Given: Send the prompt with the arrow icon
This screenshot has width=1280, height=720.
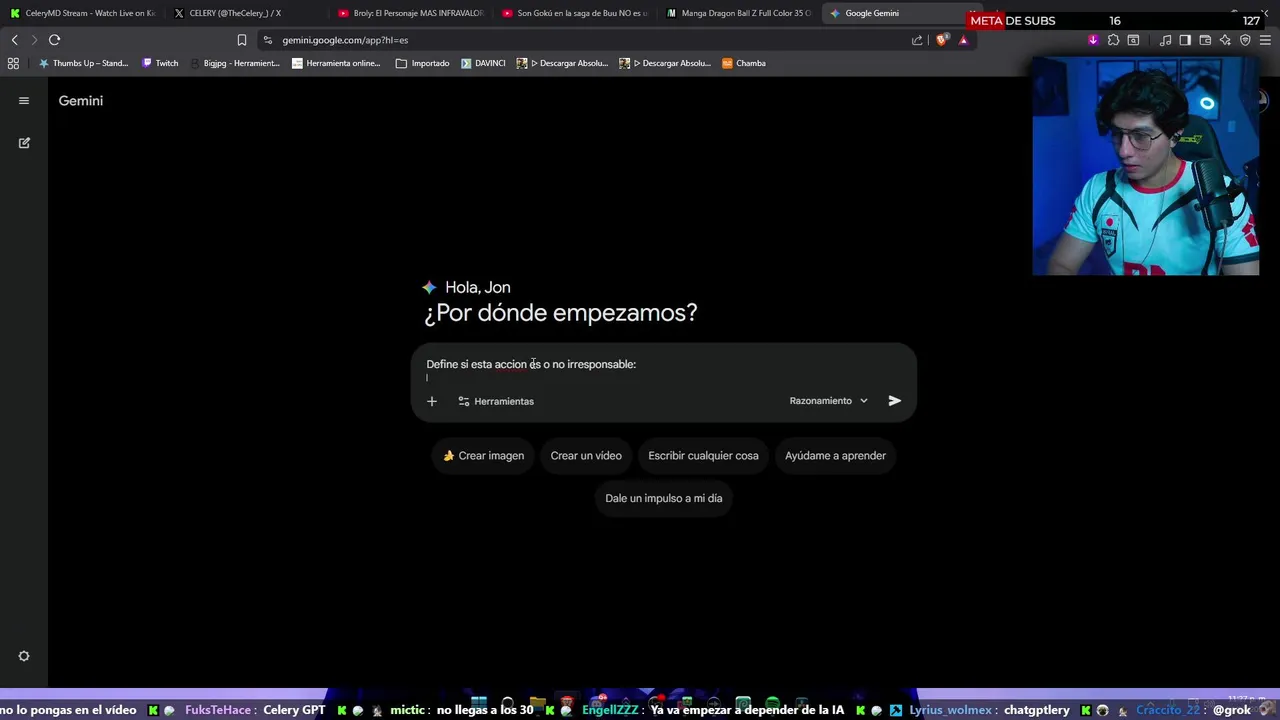Looking at the screenshot, I should click(x=895, y=401).
